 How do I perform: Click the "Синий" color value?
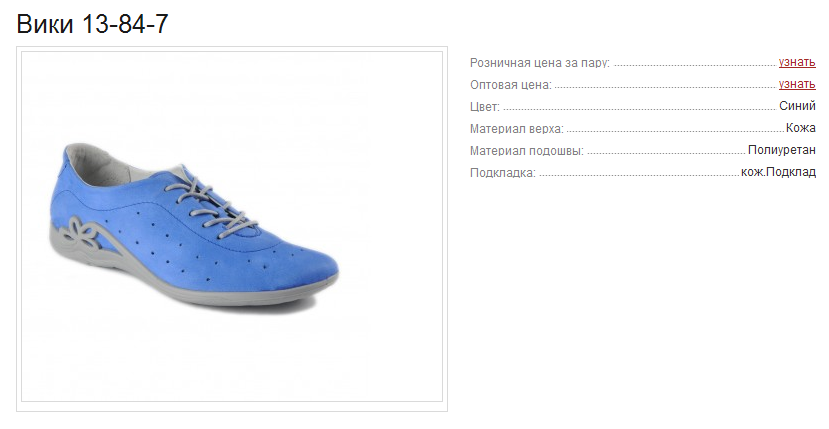click(797, 106)
